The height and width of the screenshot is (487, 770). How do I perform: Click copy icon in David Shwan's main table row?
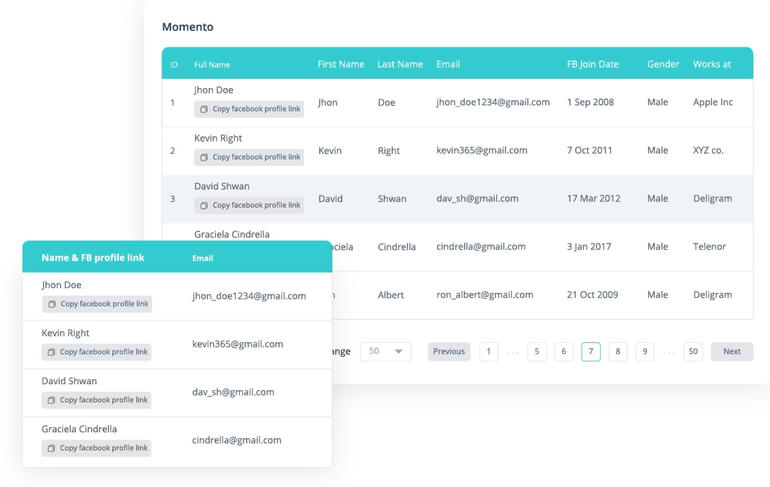tap(203, 205)
